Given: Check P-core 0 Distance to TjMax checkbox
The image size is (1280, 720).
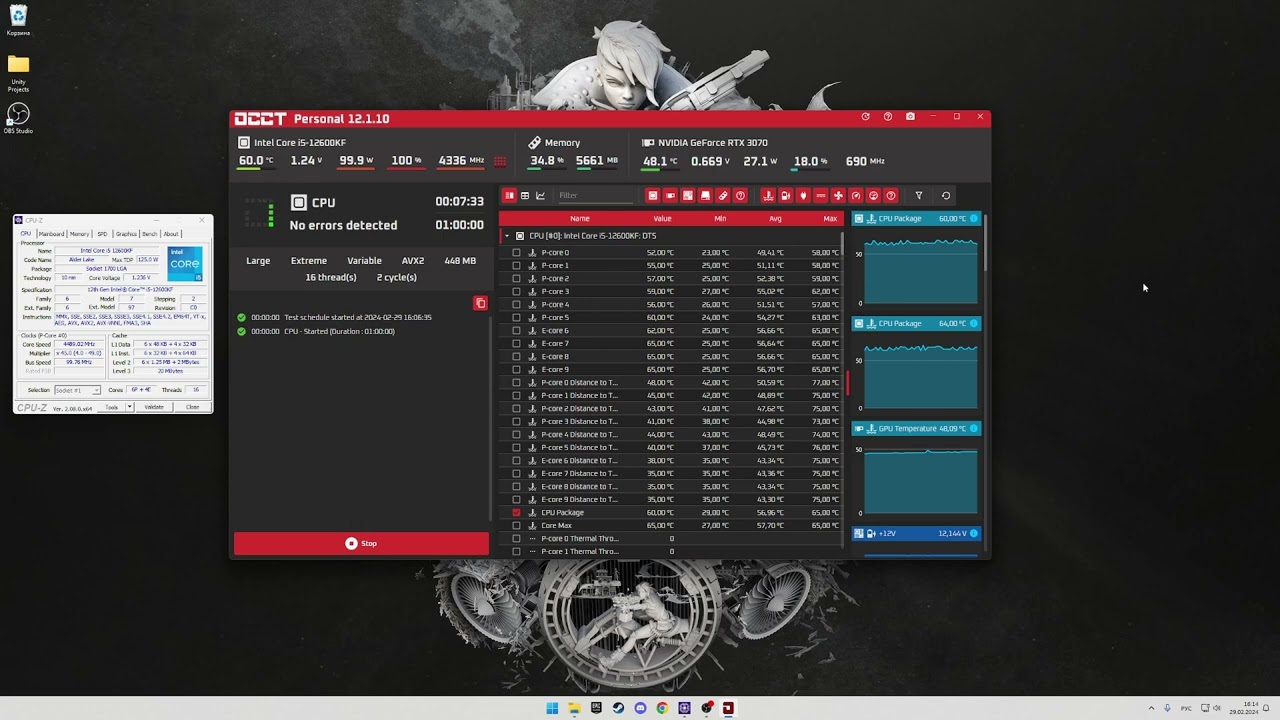Looking at the screenshot, I should click(x=516, y=383).
